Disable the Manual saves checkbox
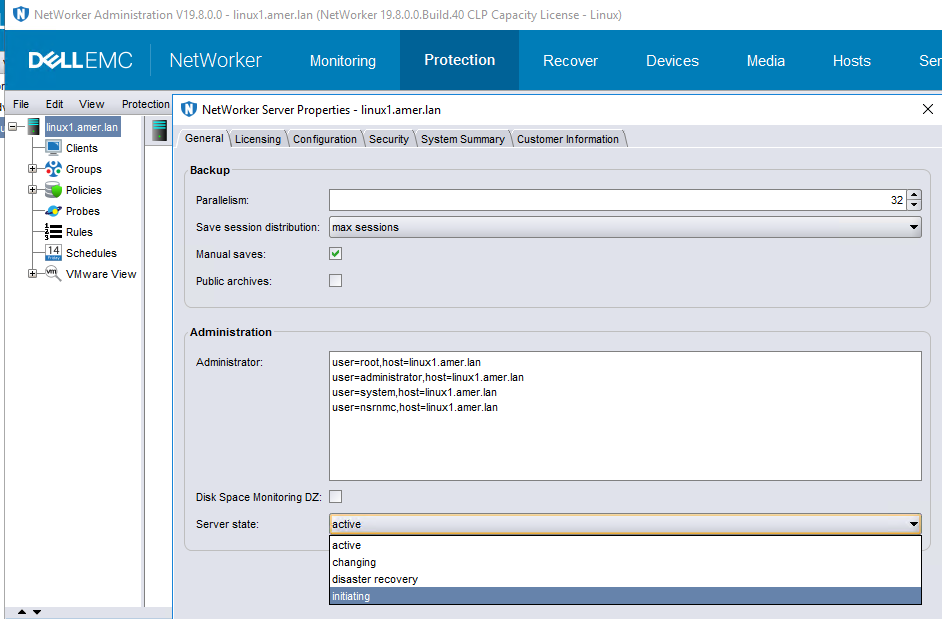This screenshot has height=619, width=942. point(335,253)
